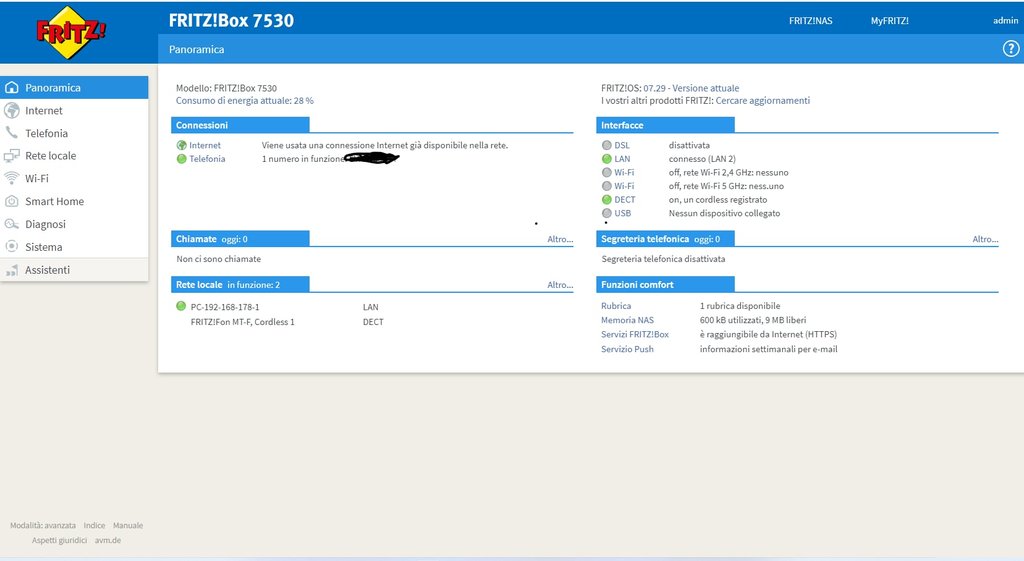Open FRITZ!NAS from the header
Image resolution: width=1024 pixels, height=561 pixels.
pos(810,21)
